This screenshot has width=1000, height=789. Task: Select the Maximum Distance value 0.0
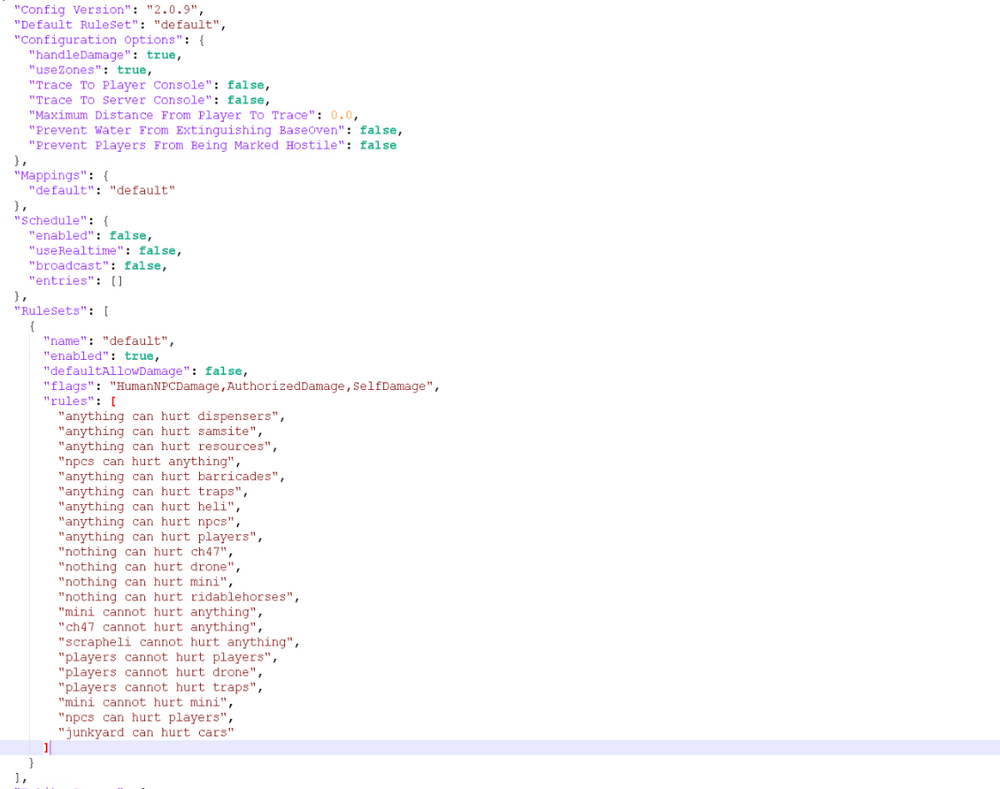(339, 114)
